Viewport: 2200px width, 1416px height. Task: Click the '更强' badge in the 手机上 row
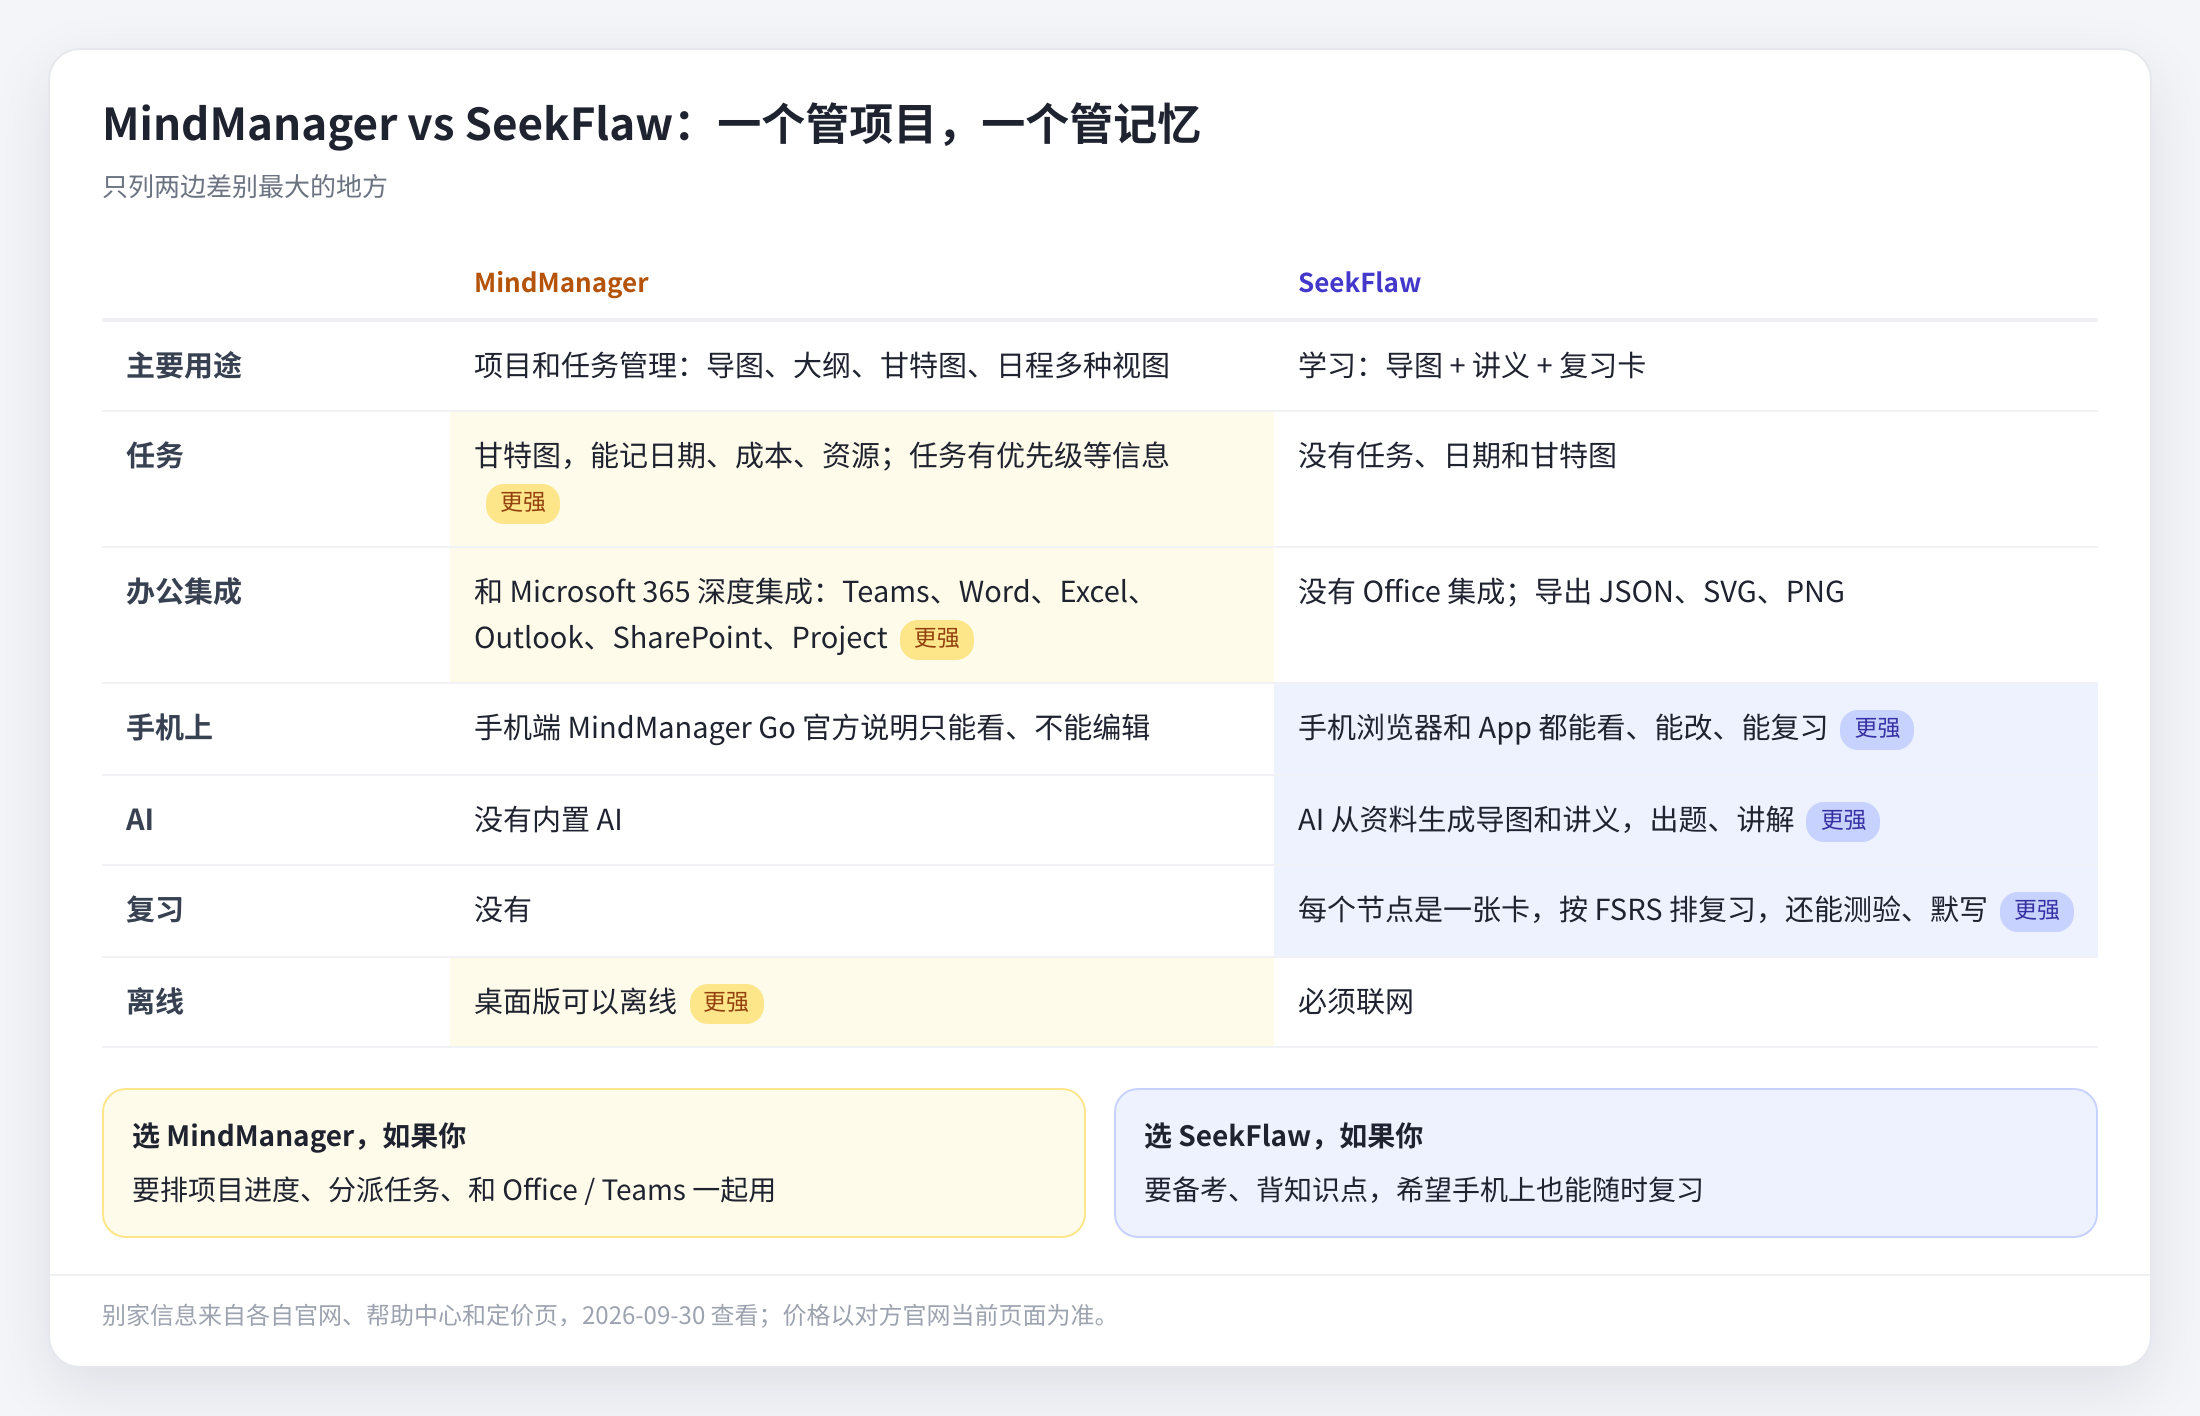tap(1877, 729)
